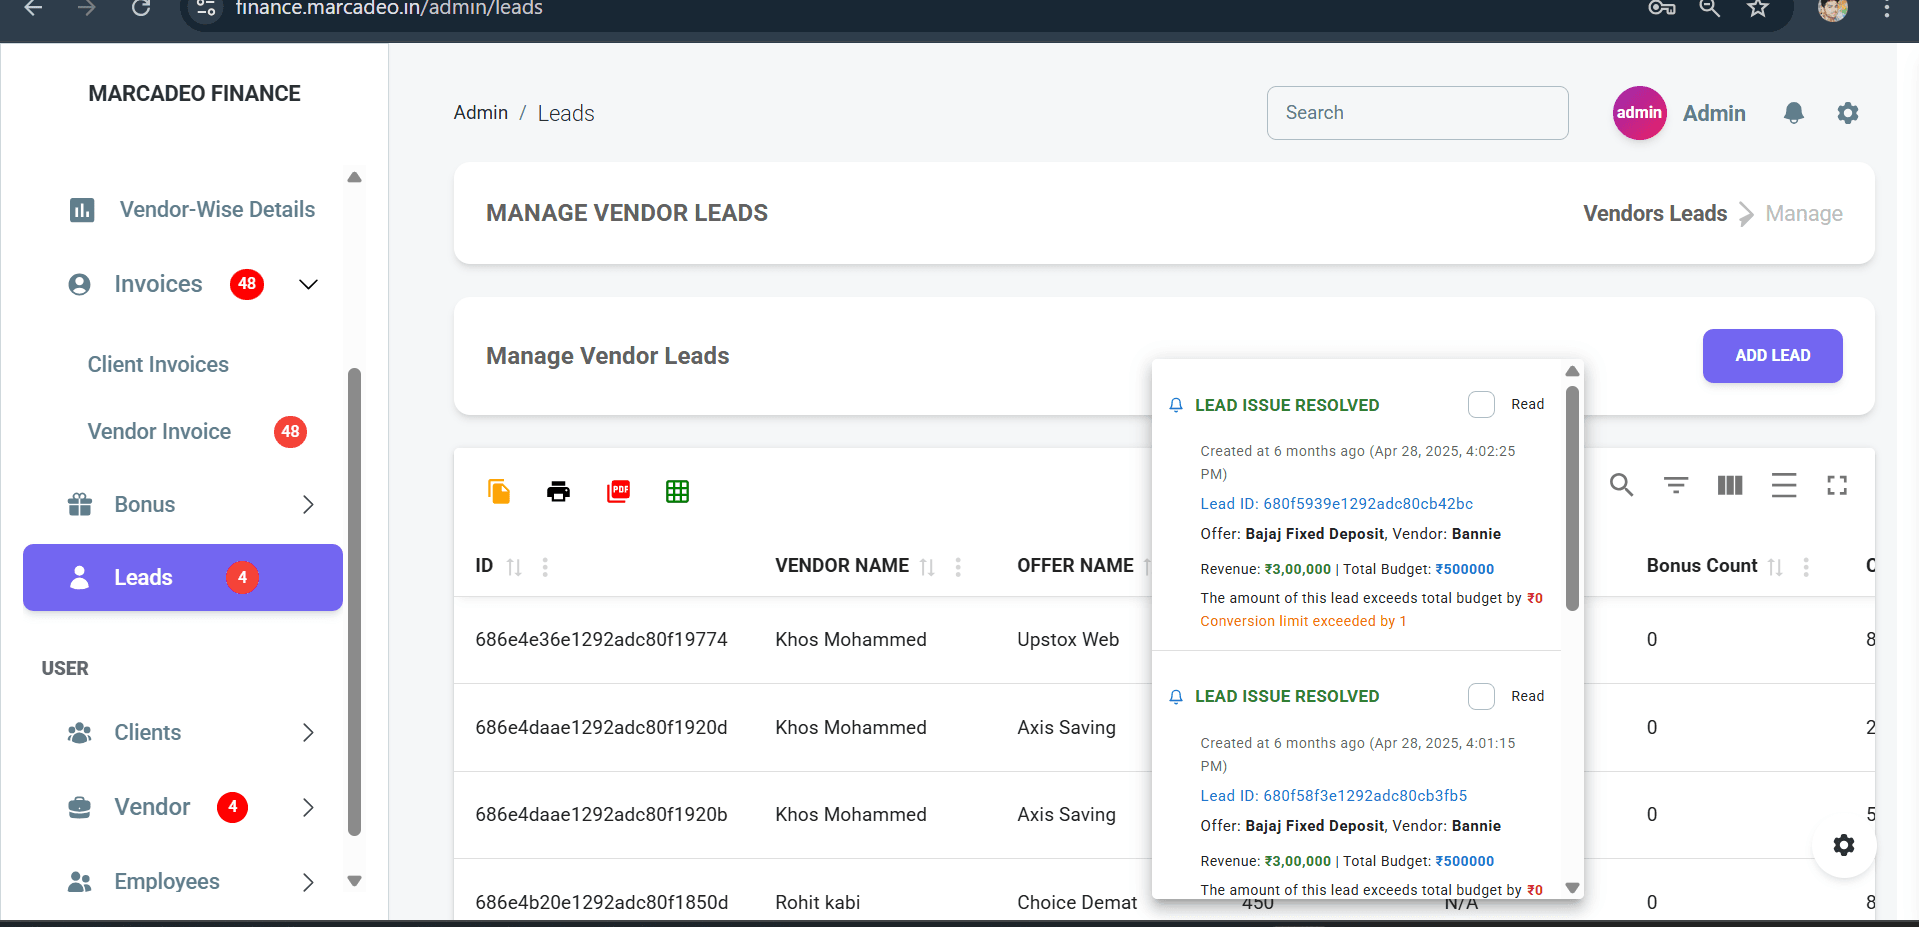1919x927 pixels.
Task: Check Read on the second notification
Action: point(1481,696)
